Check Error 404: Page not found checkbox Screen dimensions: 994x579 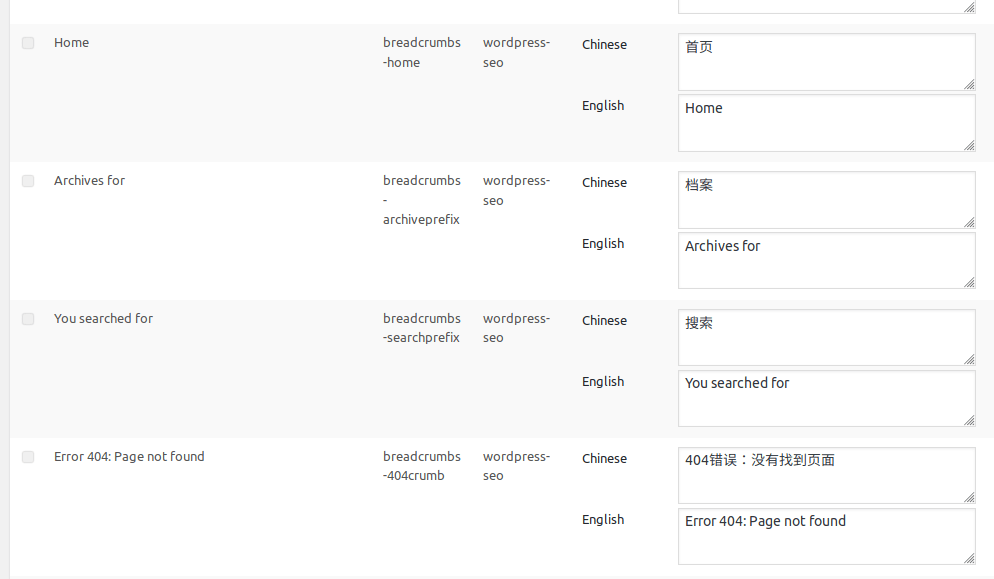pyautogui.click(x=28, y=457)
